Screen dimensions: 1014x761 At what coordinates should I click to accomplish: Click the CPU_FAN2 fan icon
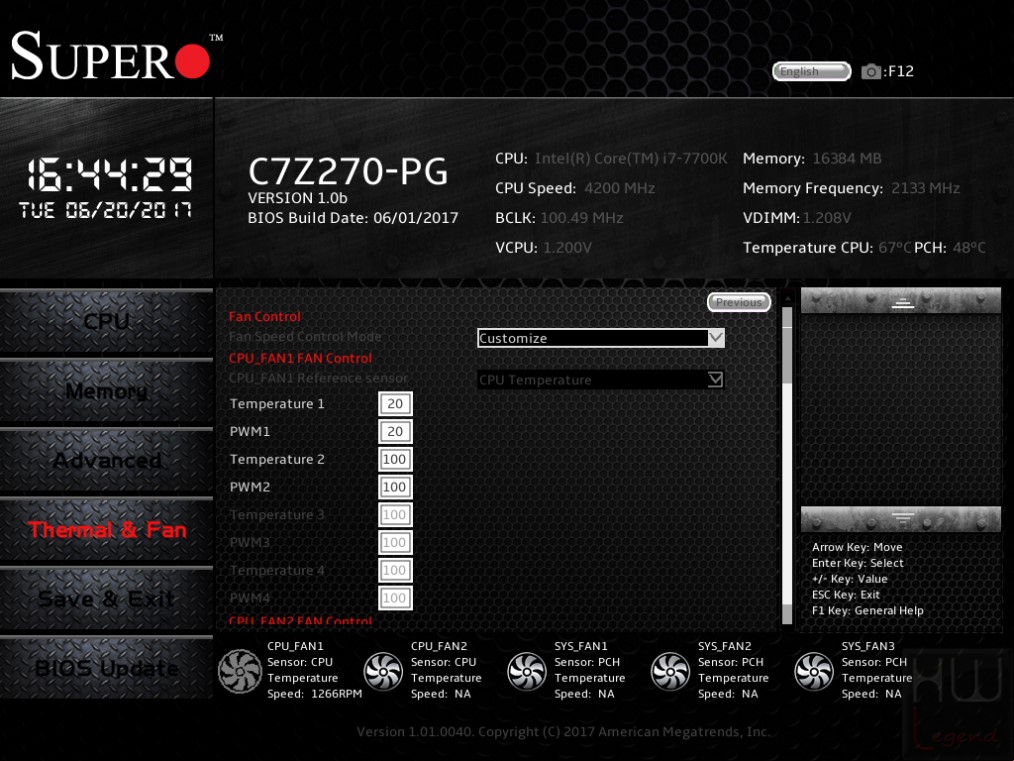point(383,671)
